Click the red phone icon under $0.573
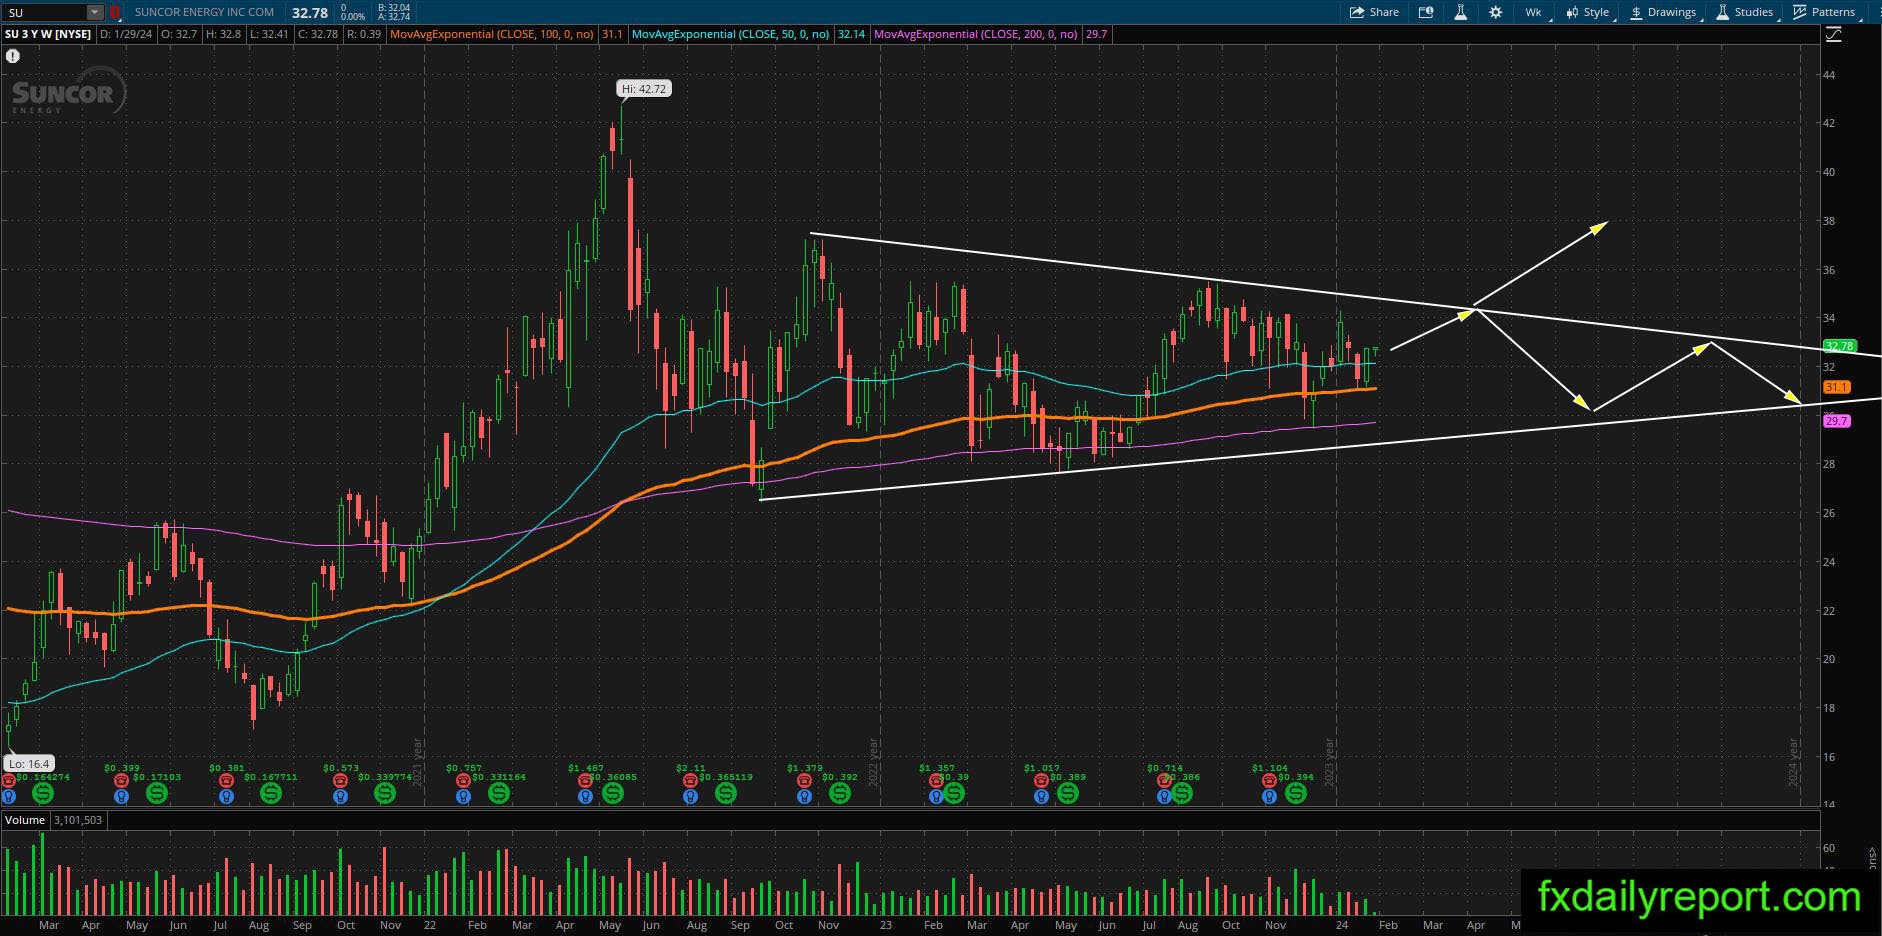The height and width of the screenshot is (936, 1882). [341, 780]
